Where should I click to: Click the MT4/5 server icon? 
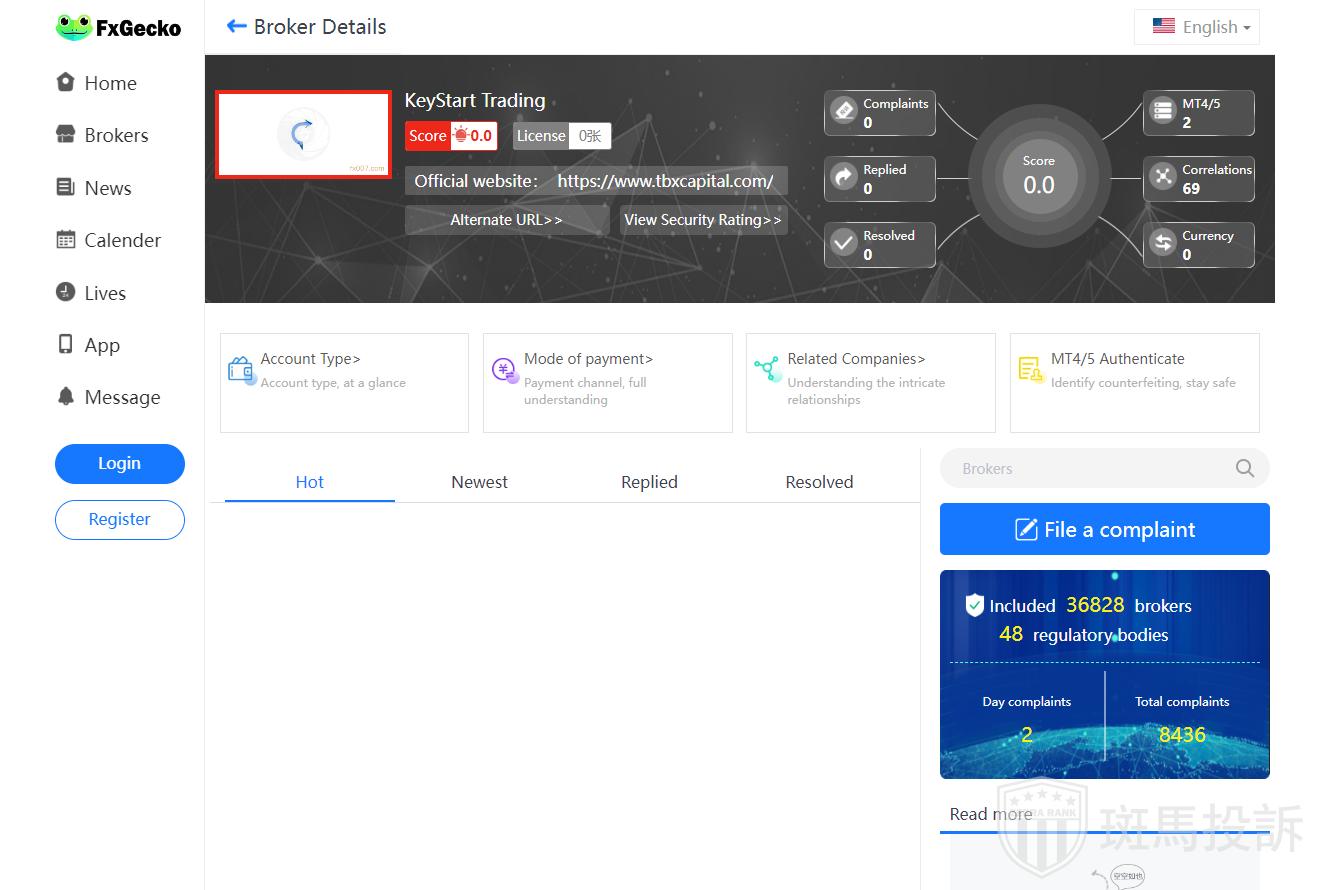1162,111
